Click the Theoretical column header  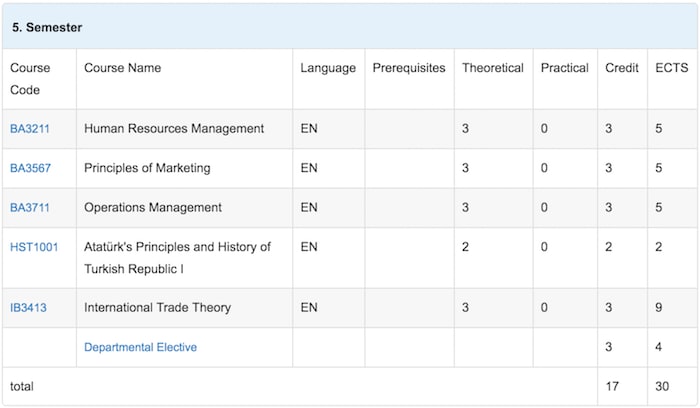click(492, 68)
